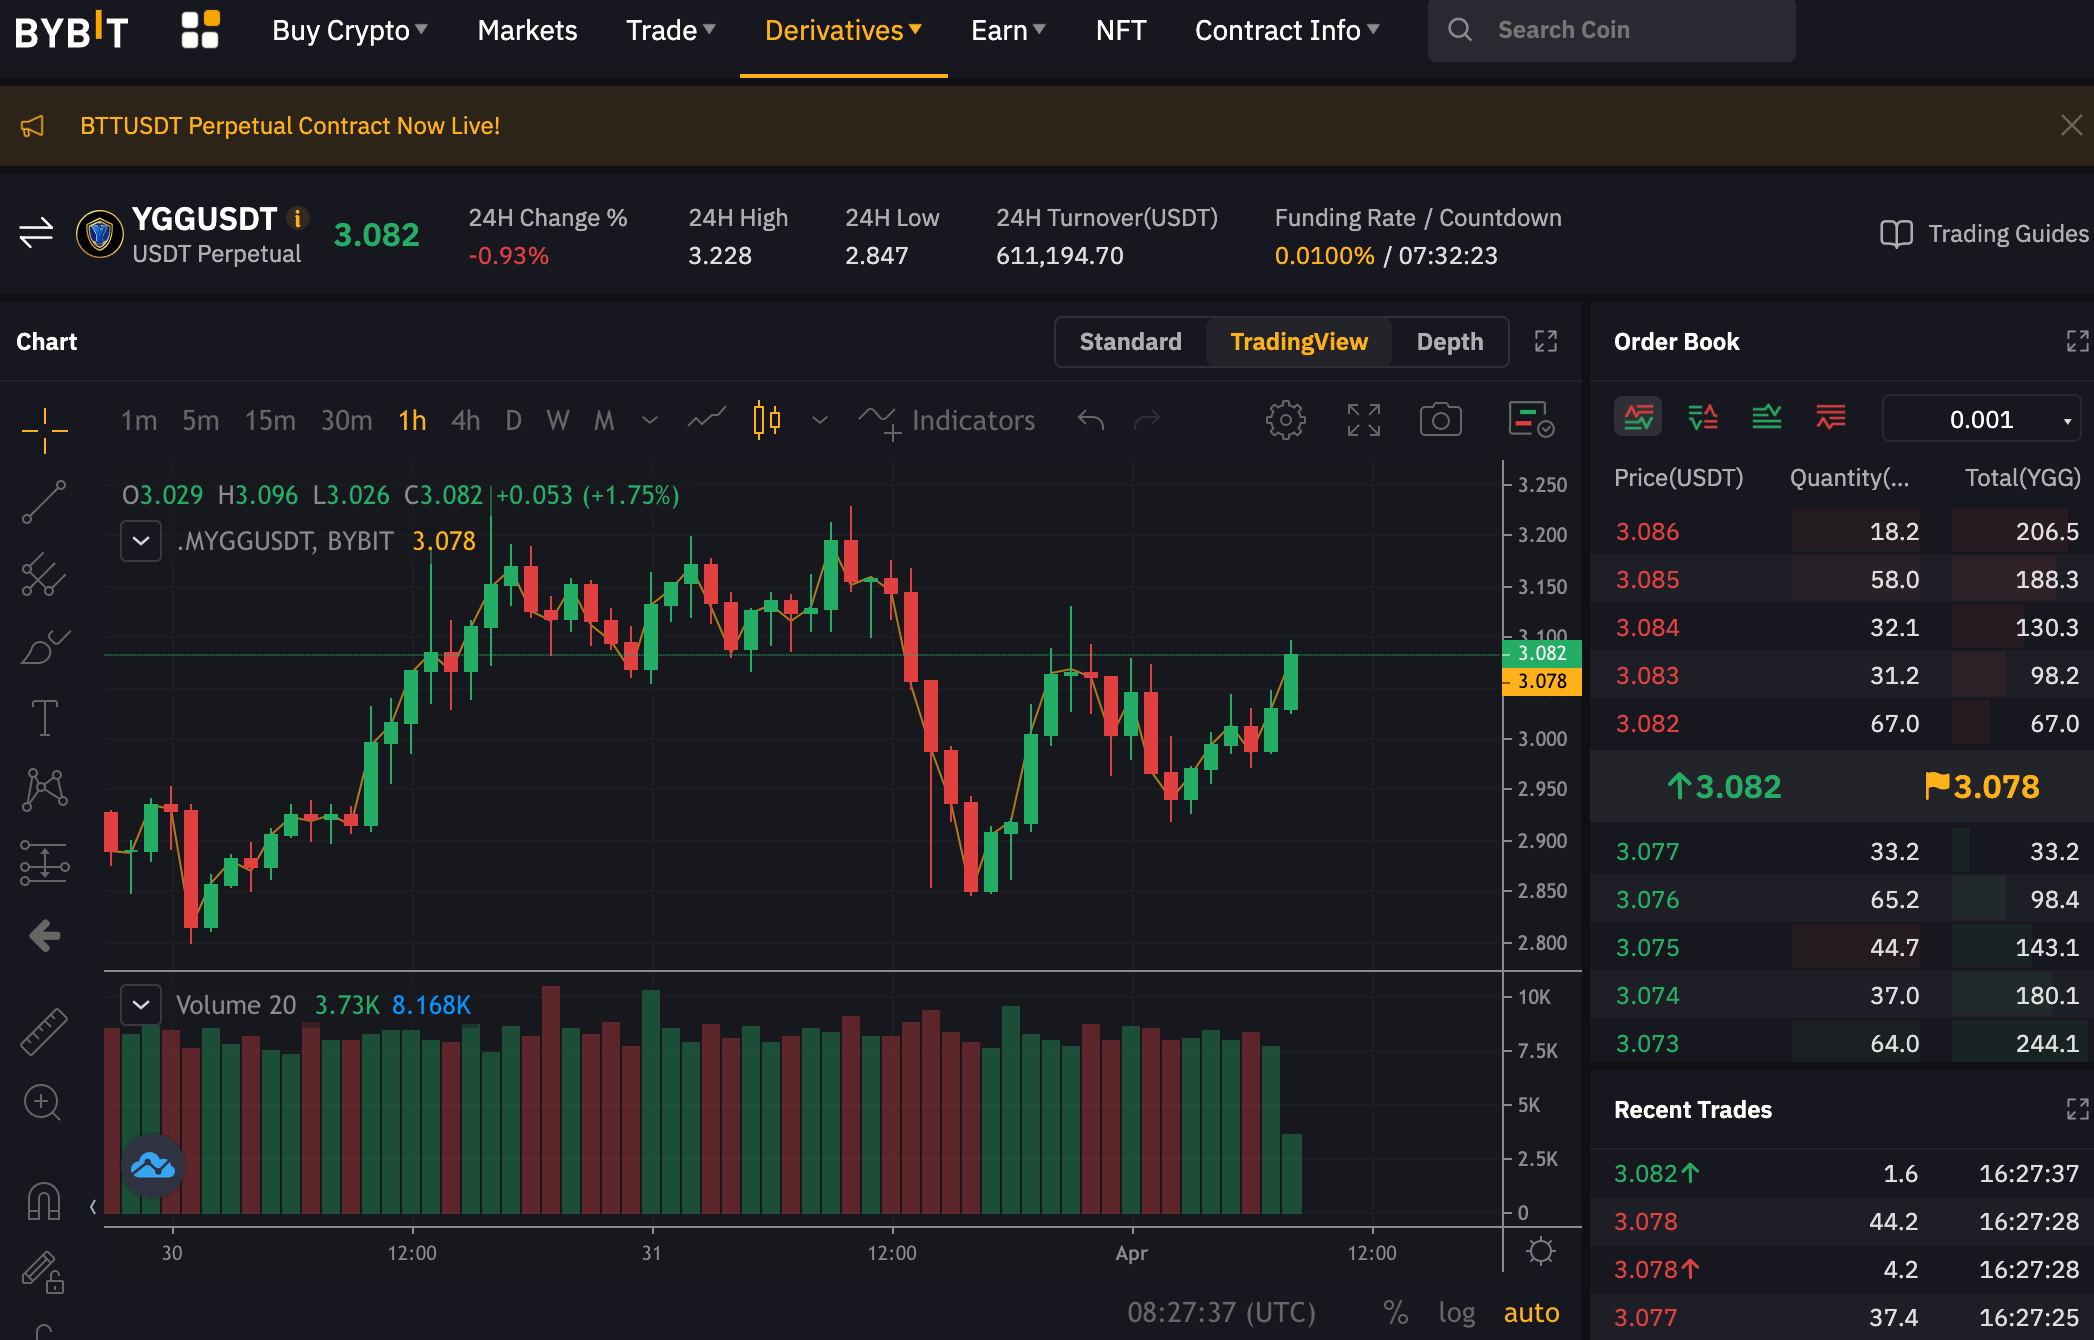Open the Bybit apps grid menu
This screenshot has width=2094, height=1340.
coord(200,30)
